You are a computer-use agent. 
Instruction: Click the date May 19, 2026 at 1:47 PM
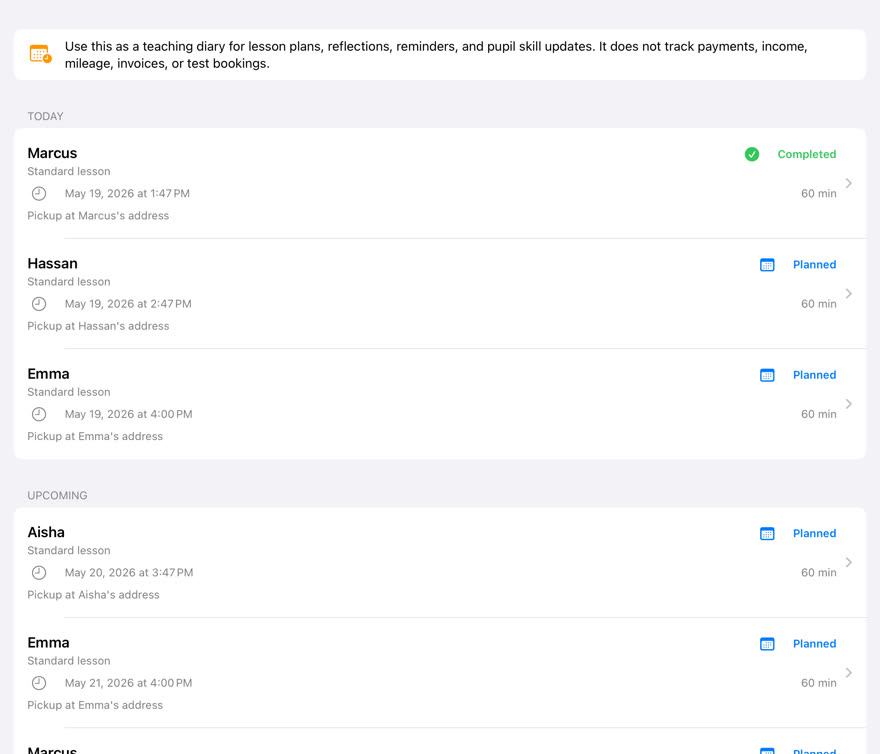point(127,194)
